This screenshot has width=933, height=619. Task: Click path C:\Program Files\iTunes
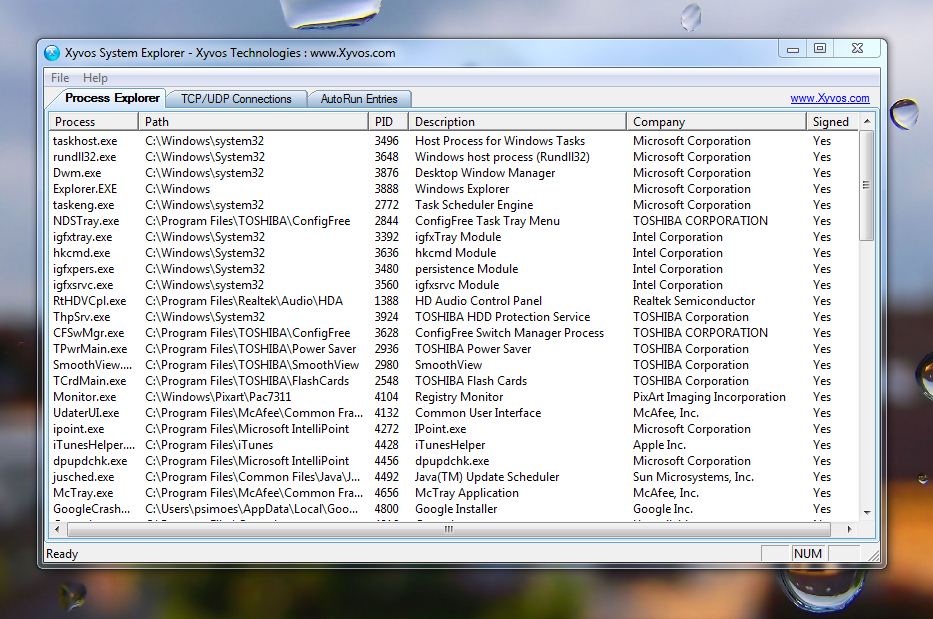pos(209,445)
